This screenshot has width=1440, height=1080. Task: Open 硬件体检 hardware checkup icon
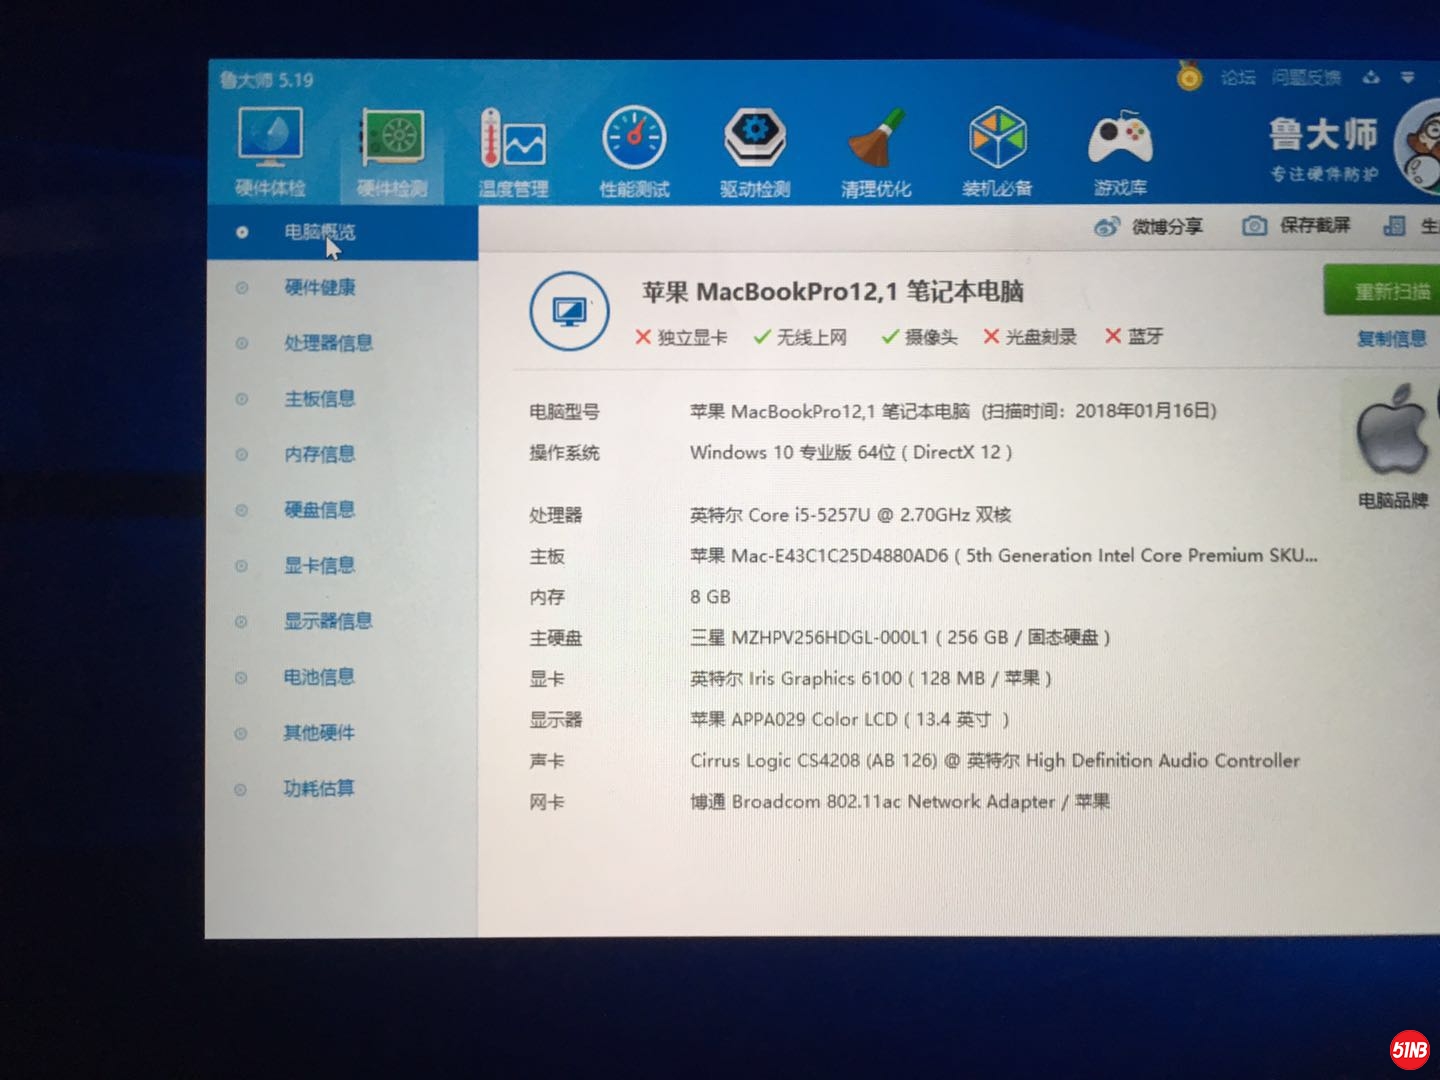270,150
